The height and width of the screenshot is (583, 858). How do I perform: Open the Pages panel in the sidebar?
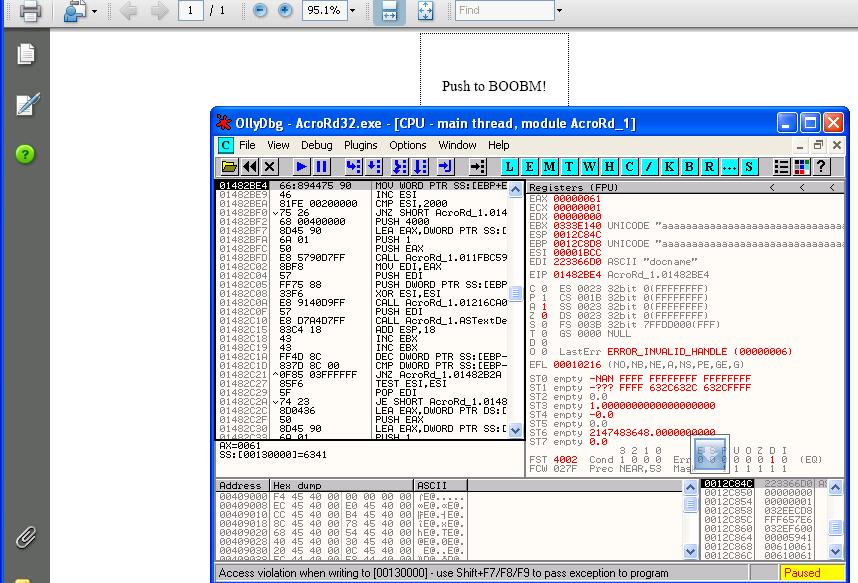pyautogui.click(x=26, y=55)
